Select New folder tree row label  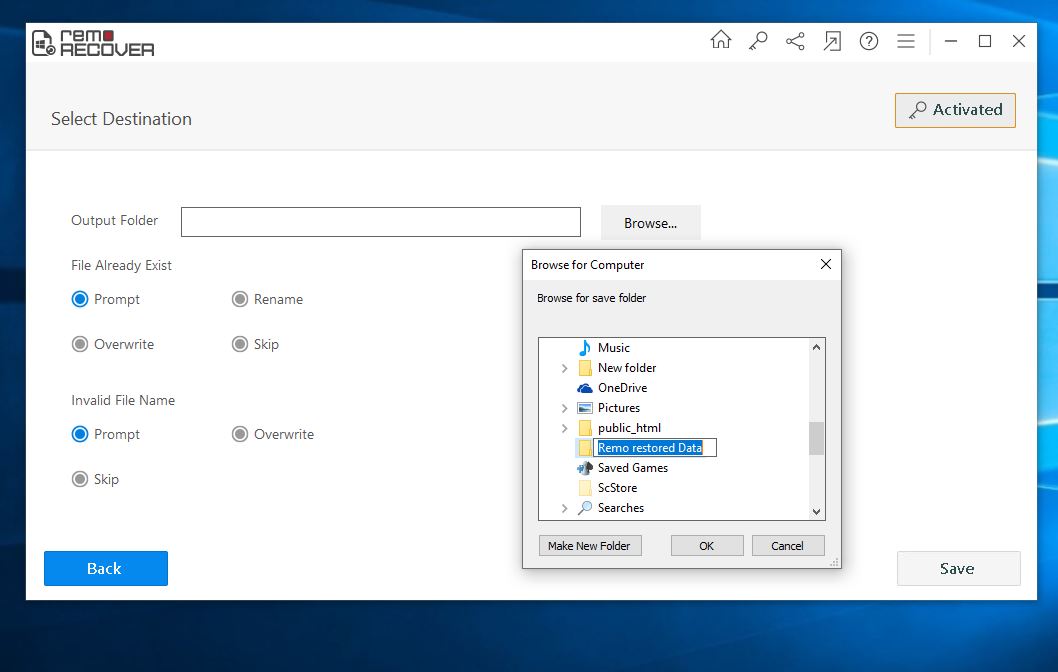(627, 368)
